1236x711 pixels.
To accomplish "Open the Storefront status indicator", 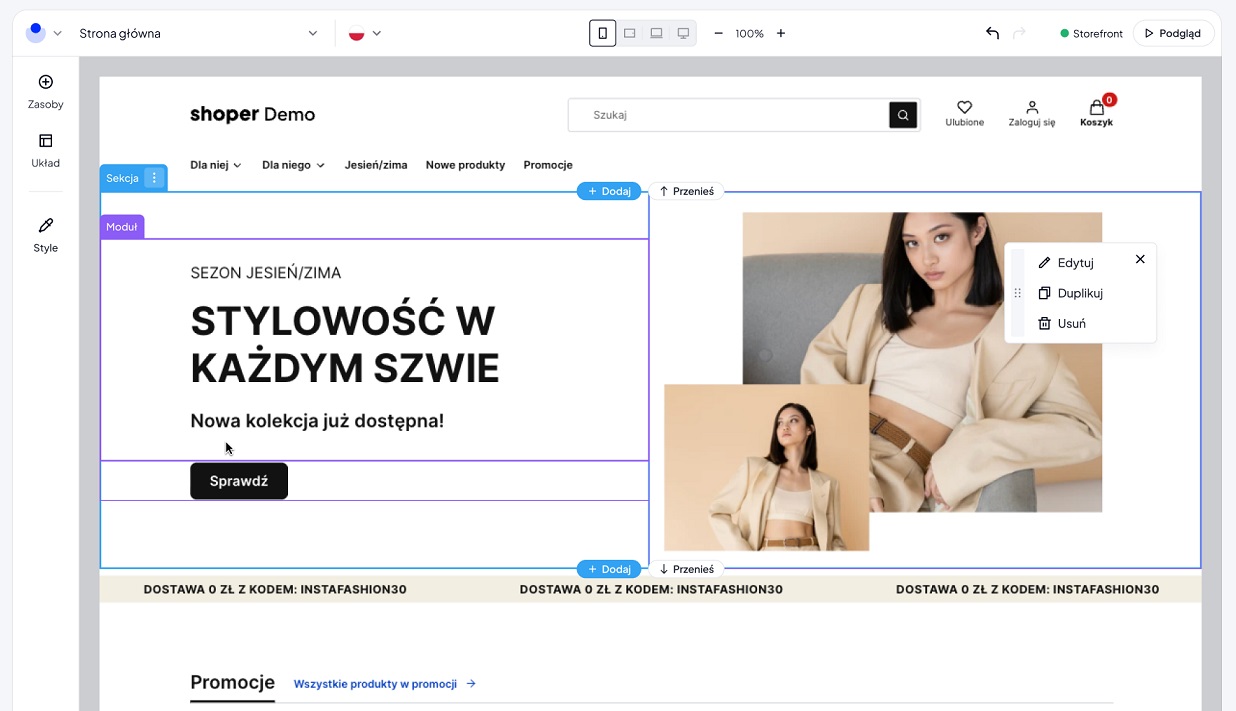I will 1092,33.
